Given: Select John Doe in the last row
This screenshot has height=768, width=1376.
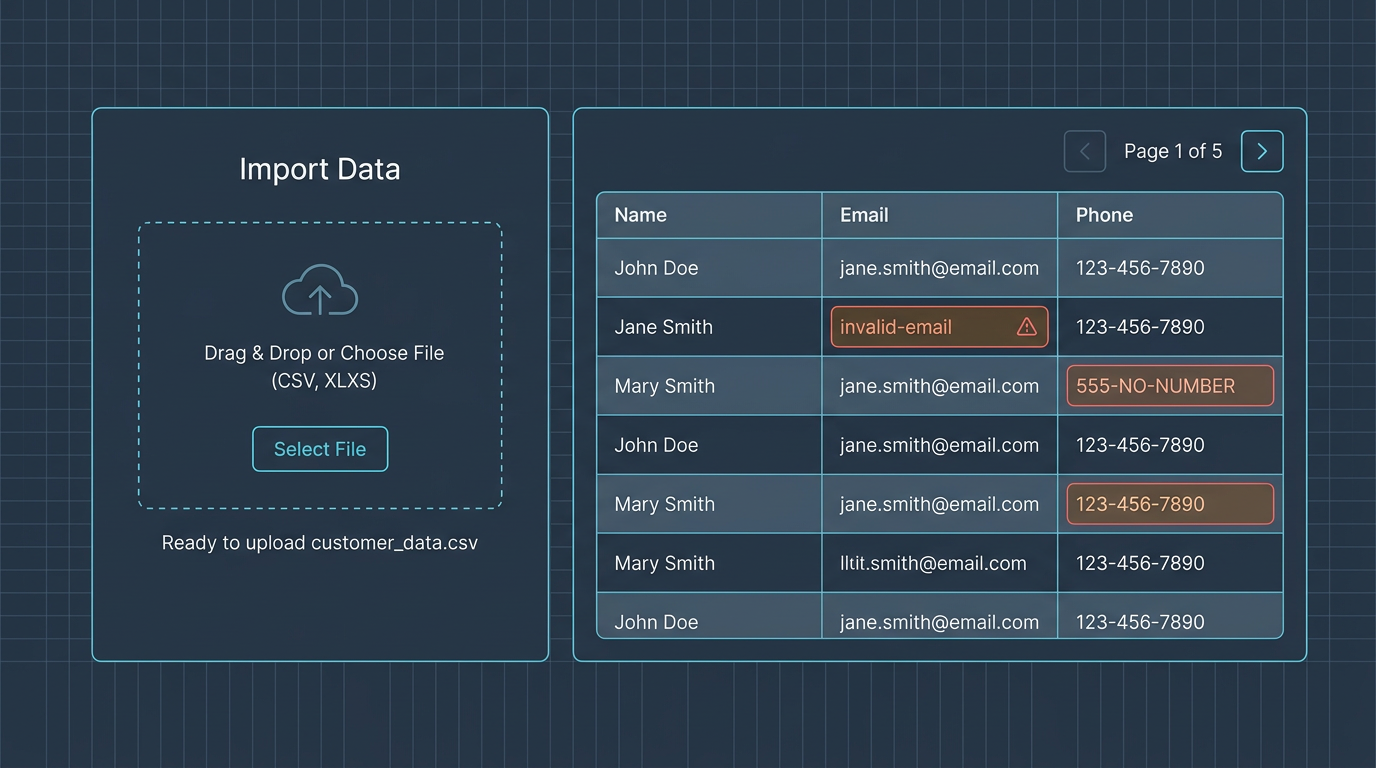Looking at the screenshot, I should click(656, 621).
